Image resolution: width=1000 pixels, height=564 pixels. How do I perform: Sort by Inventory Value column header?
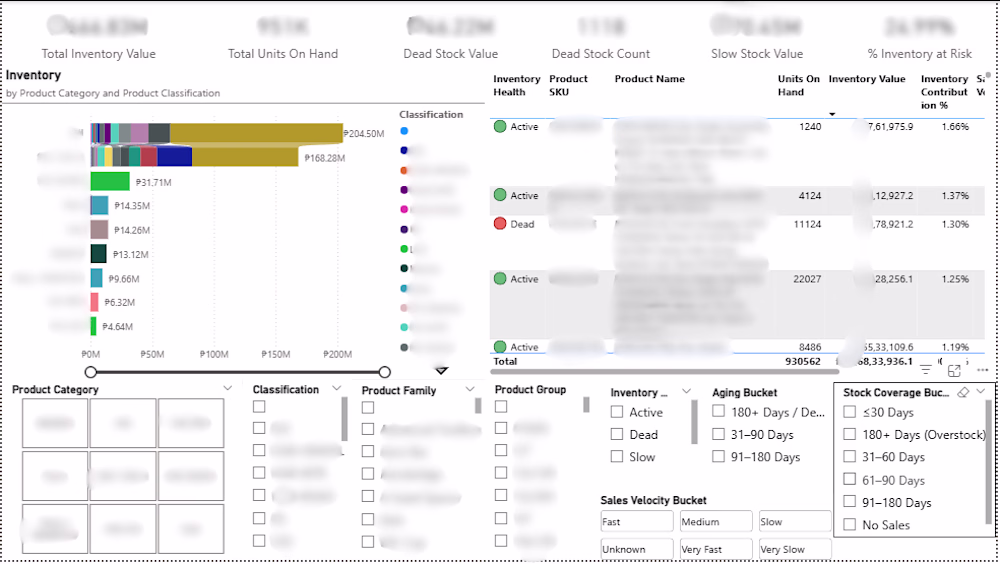pyautogui.click(x=867, y=79)
